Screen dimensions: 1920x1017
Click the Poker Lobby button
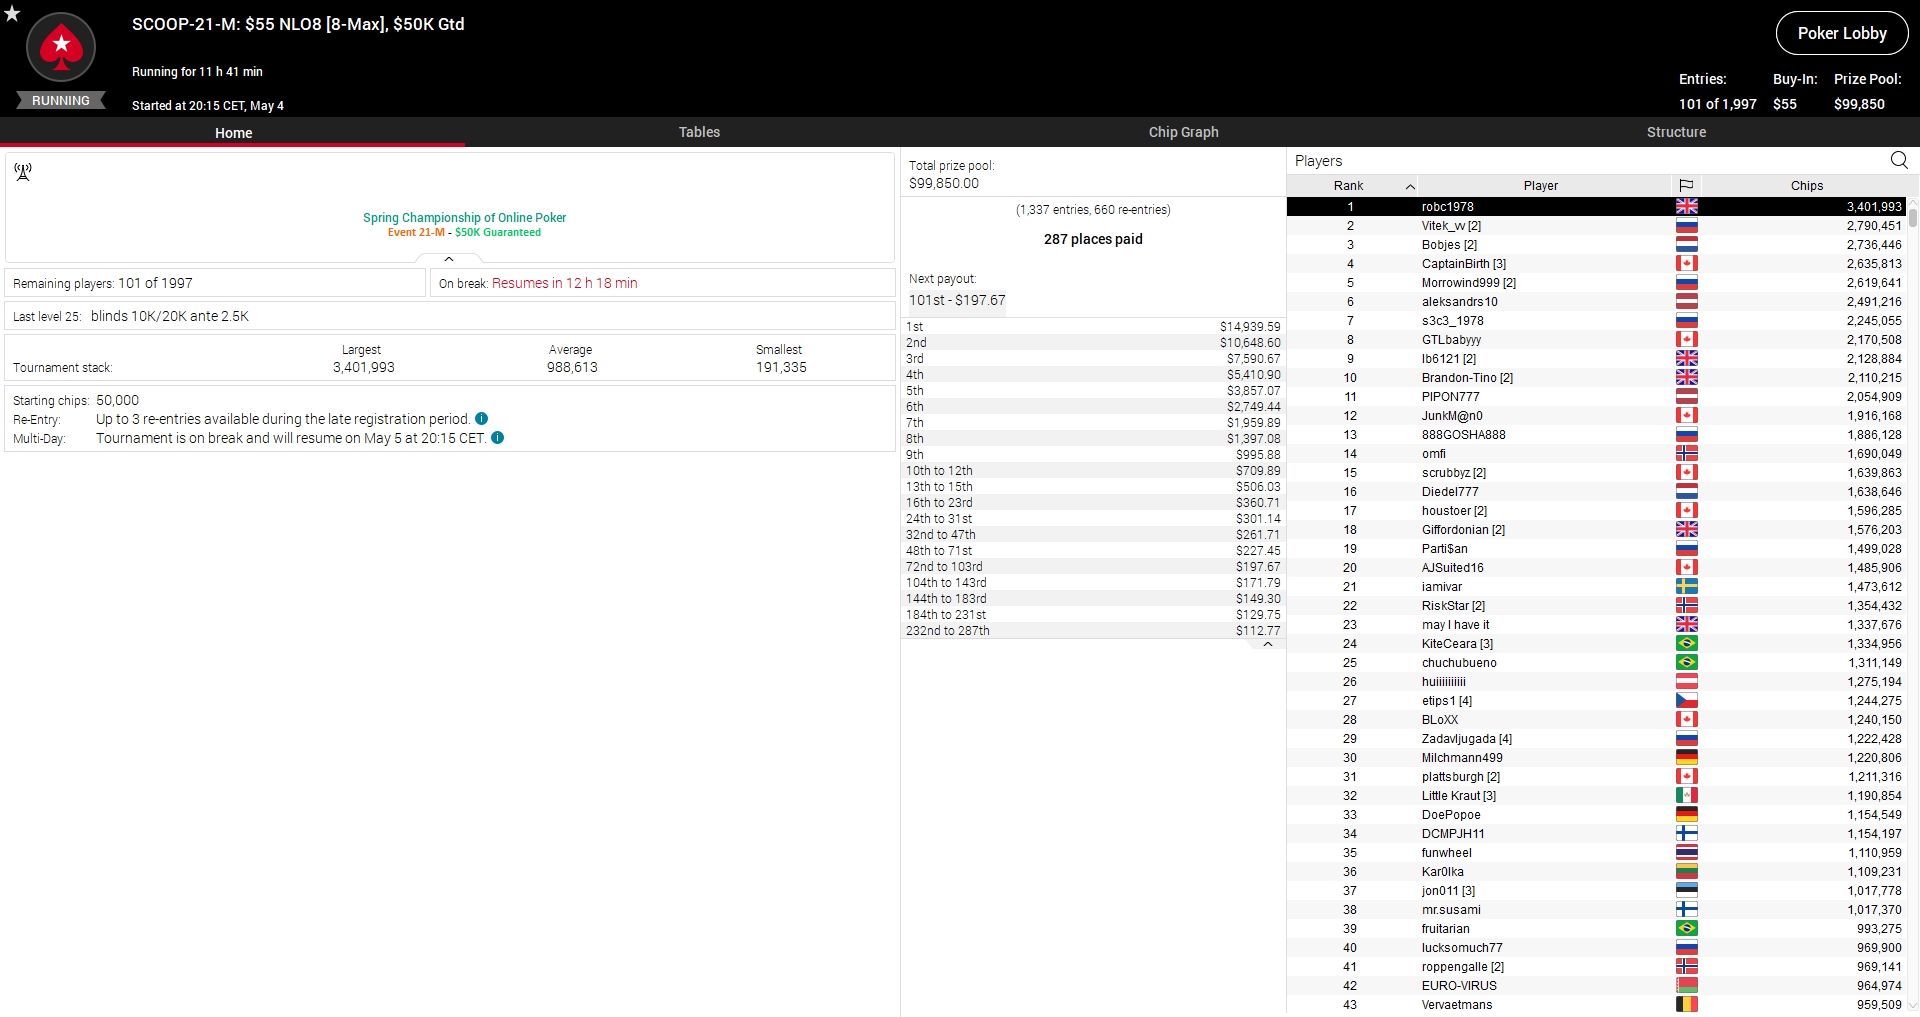(1841, 33)
